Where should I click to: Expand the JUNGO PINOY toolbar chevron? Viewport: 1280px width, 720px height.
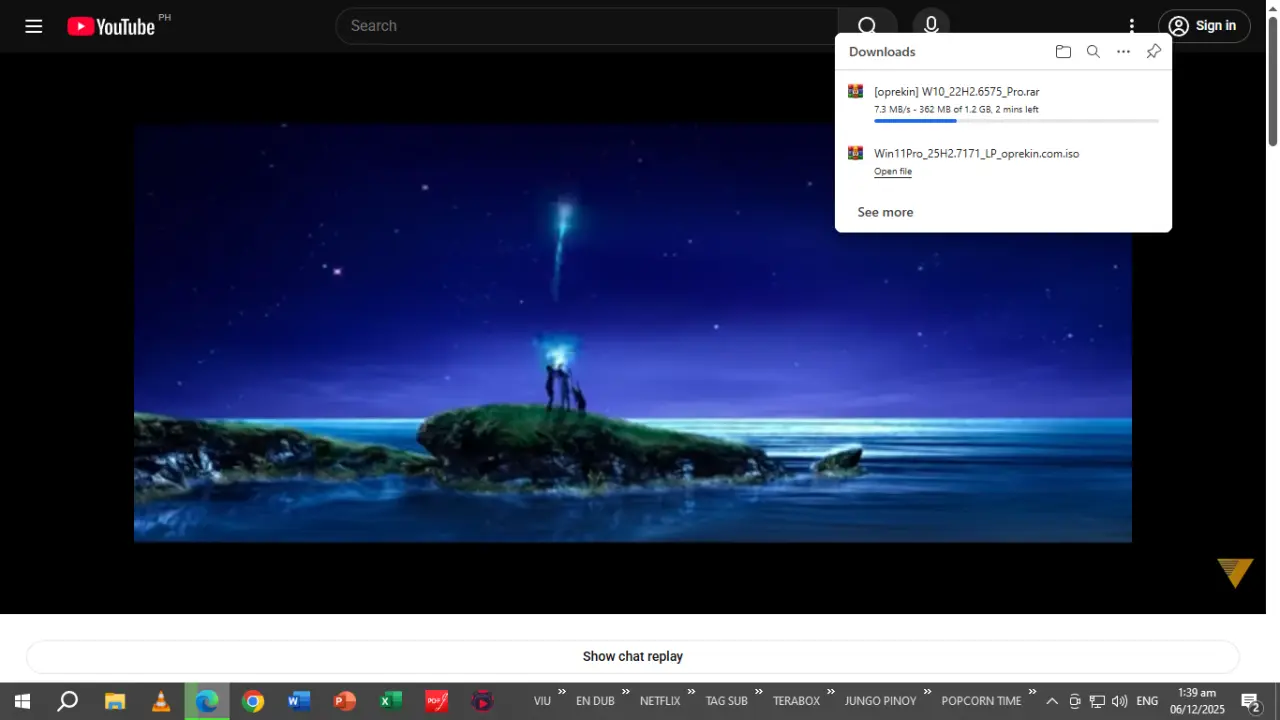[928, 691]
